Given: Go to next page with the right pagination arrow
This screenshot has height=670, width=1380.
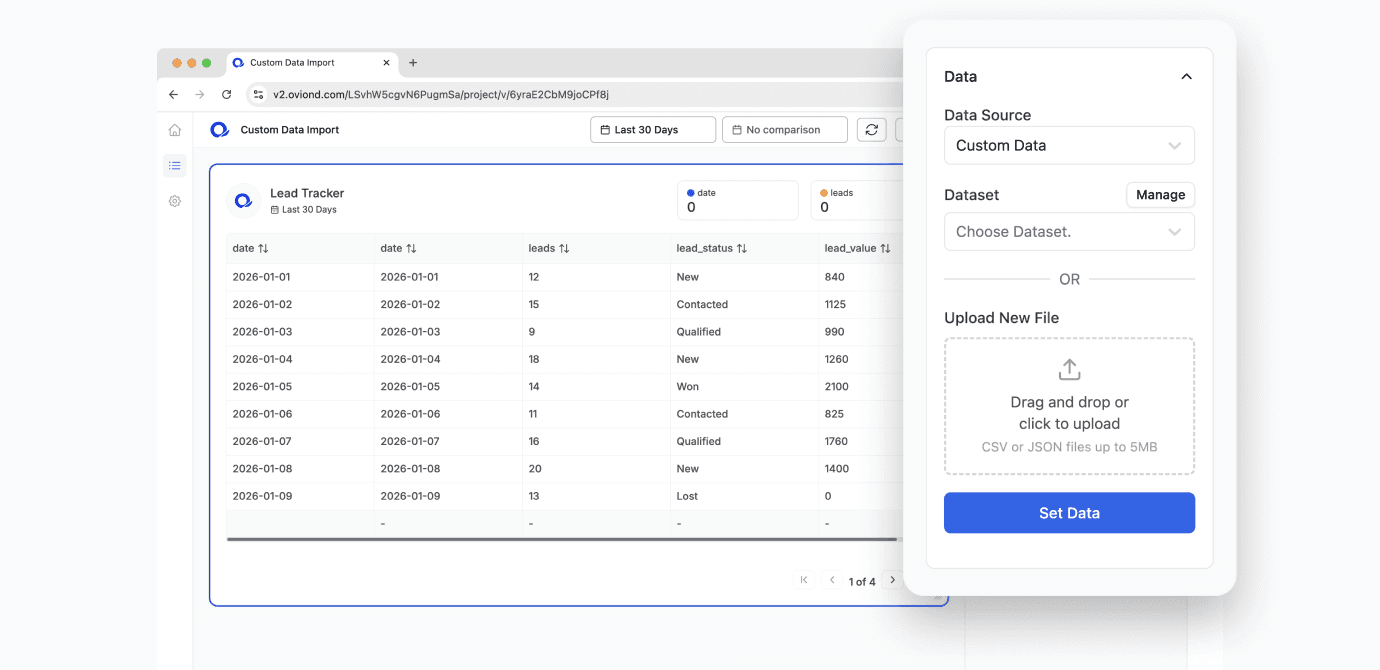Looking at the screenshot, I should 892,579.
